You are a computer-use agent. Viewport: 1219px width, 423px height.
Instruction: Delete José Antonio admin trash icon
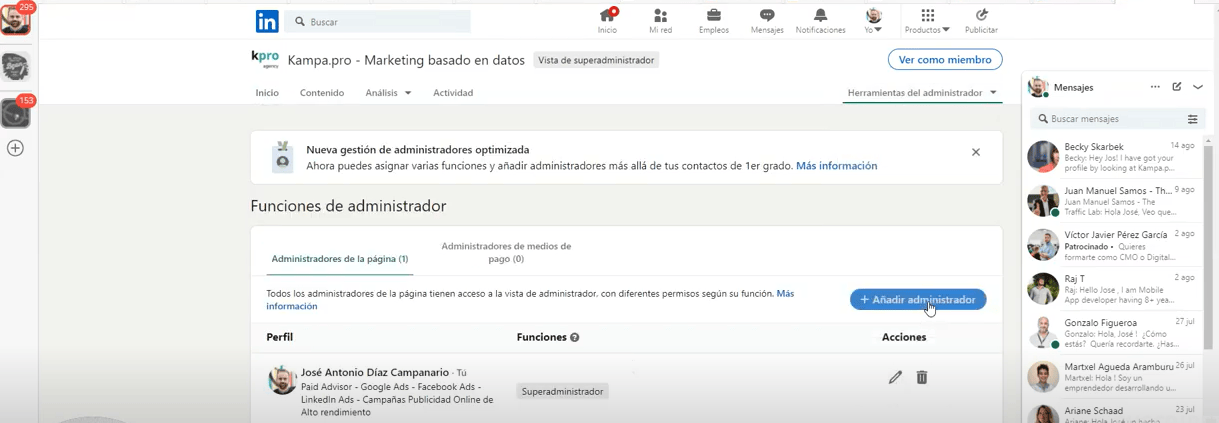922,377
